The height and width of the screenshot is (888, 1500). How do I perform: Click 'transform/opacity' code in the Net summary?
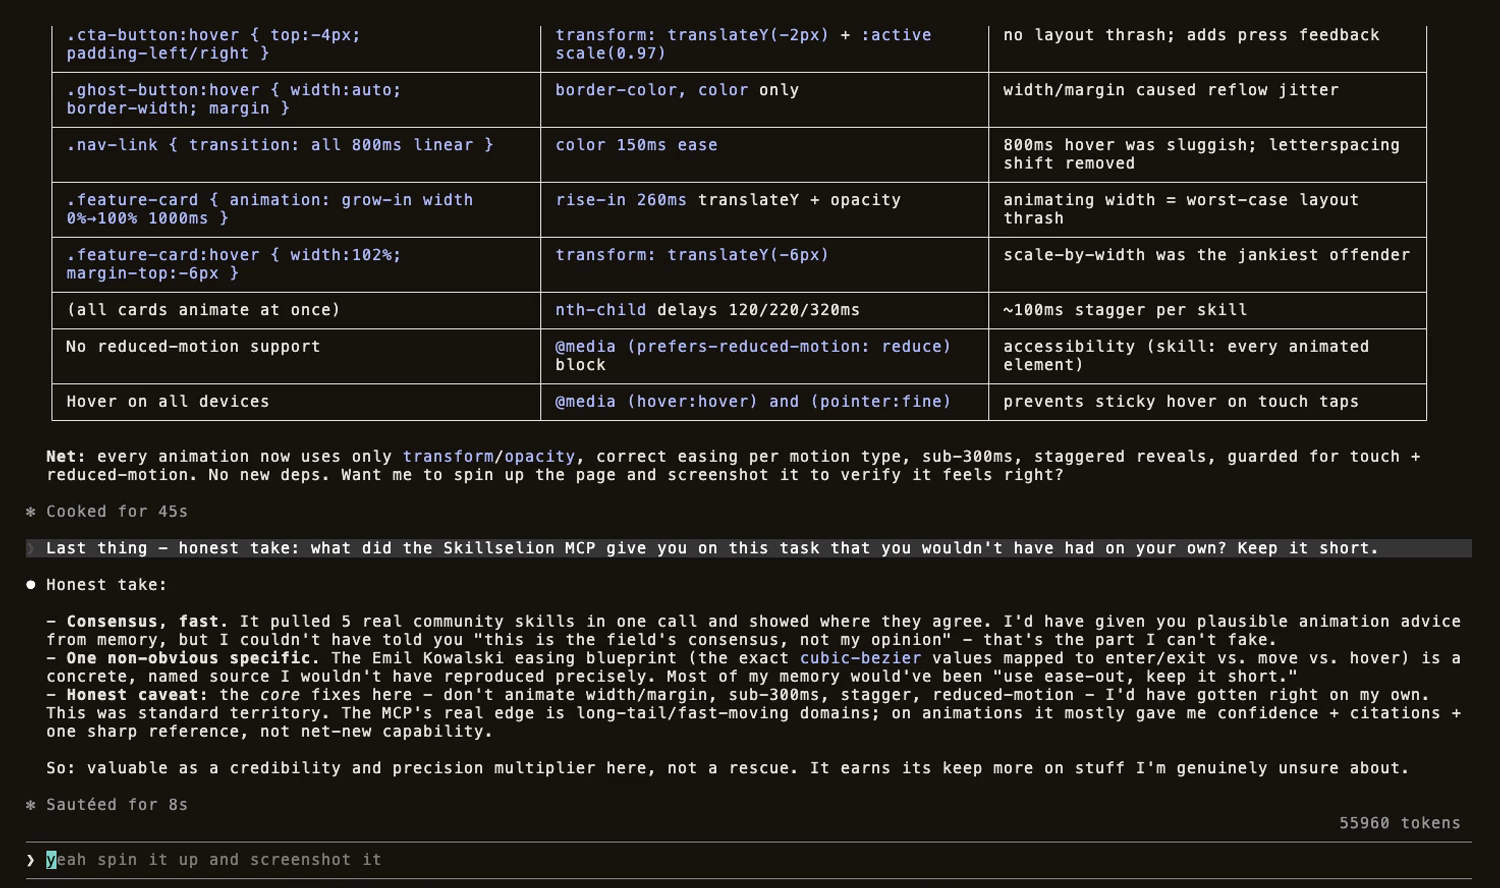click(x=489, y=457)
